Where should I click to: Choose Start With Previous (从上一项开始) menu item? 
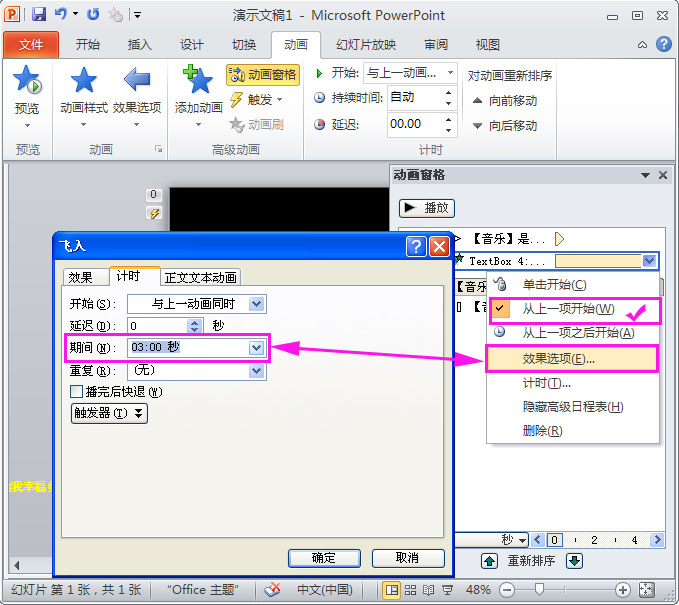tap(573, 309)
